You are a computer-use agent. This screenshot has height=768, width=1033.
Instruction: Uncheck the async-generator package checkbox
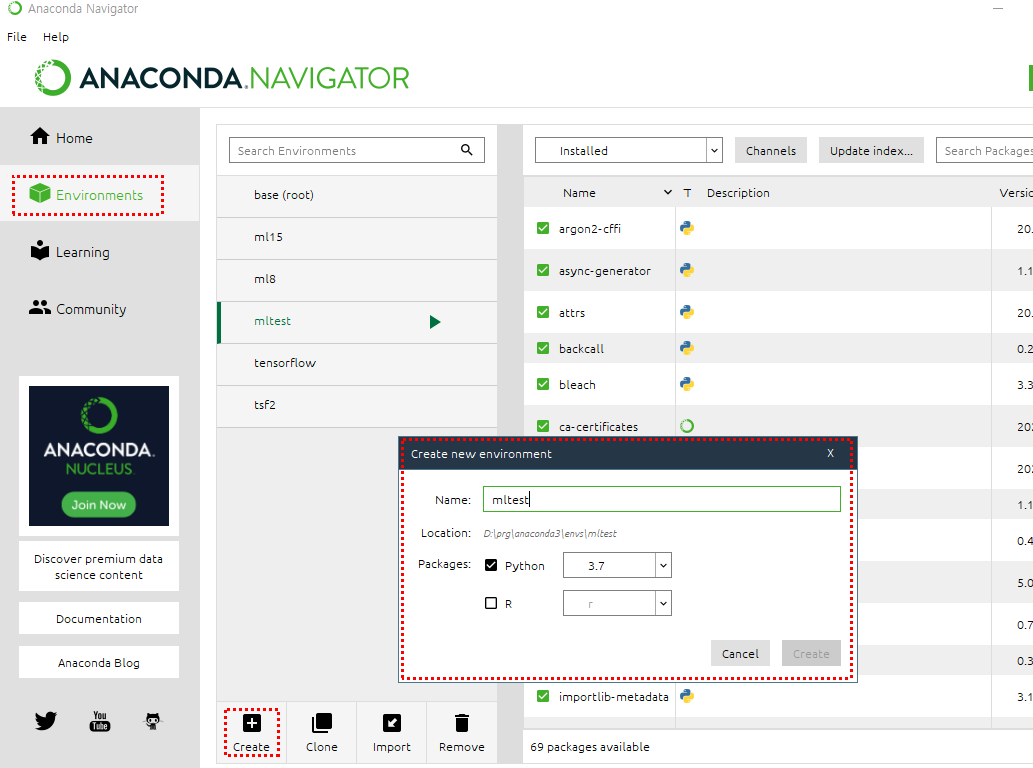pyautogui.click(x=543, y=270)
